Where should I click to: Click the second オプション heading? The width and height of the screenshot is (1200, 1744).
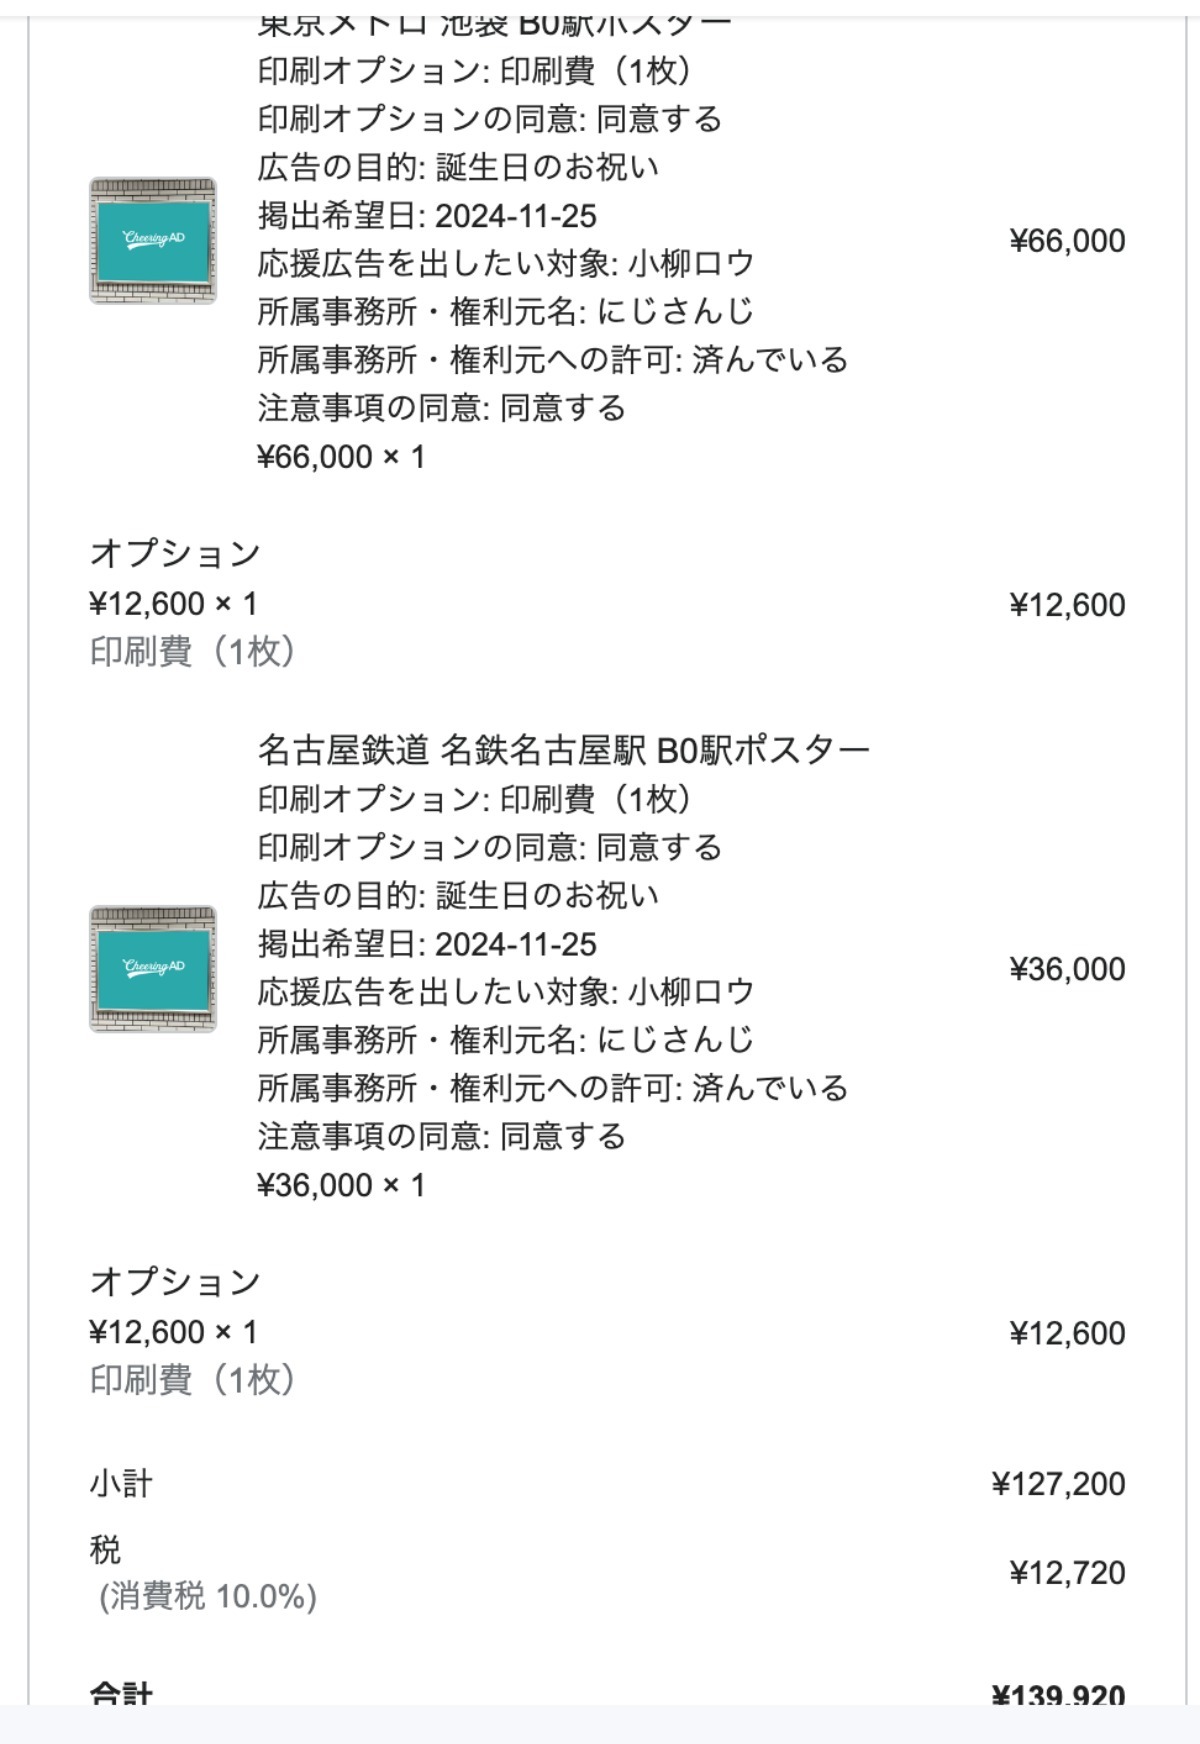pos(175,1281)
